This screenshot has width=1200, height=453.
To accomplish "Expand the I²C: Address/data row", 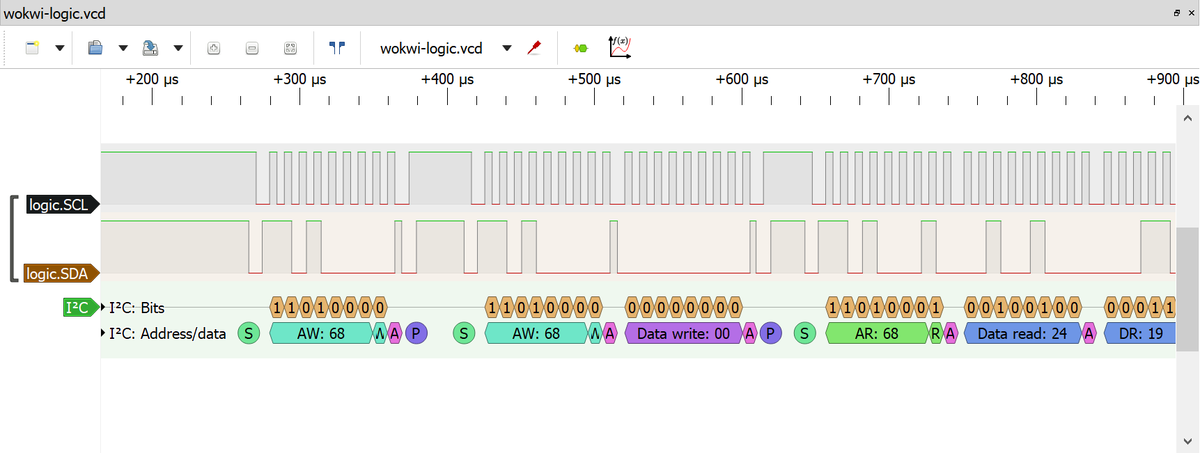I will pos(104,333).
